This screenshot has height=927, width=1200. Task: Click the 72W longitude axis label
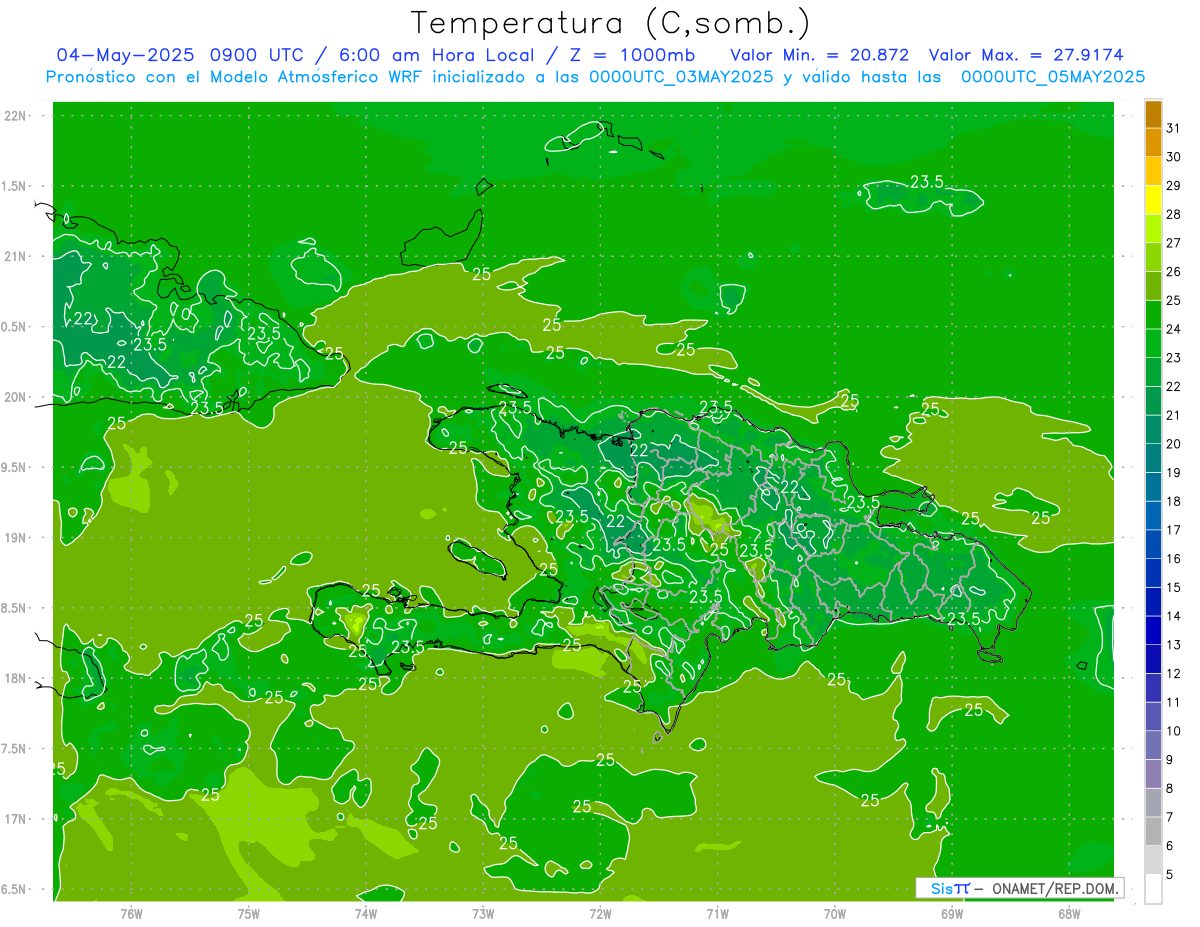tap(600, 913)
